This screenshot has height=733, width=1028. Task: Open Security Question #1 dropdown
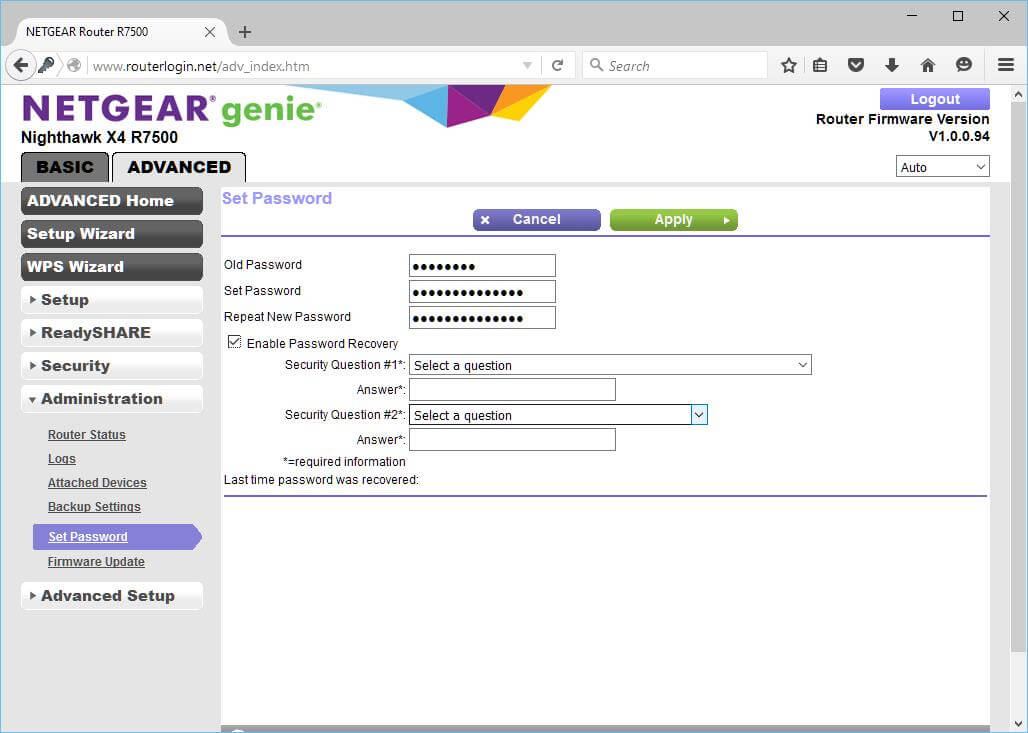pyautogui.click(x=610, y=365)
